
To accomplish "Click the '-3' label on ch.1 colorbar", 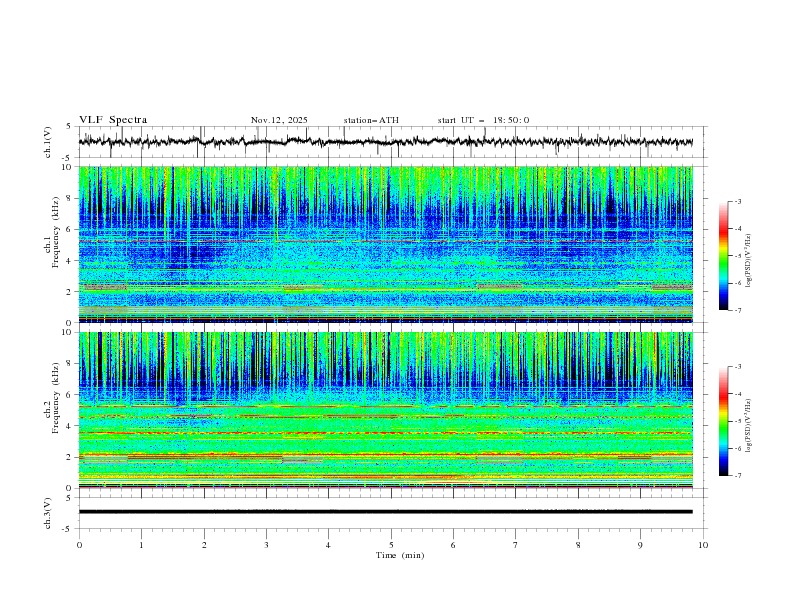I will pyautogui.click(x=738, y=201).
